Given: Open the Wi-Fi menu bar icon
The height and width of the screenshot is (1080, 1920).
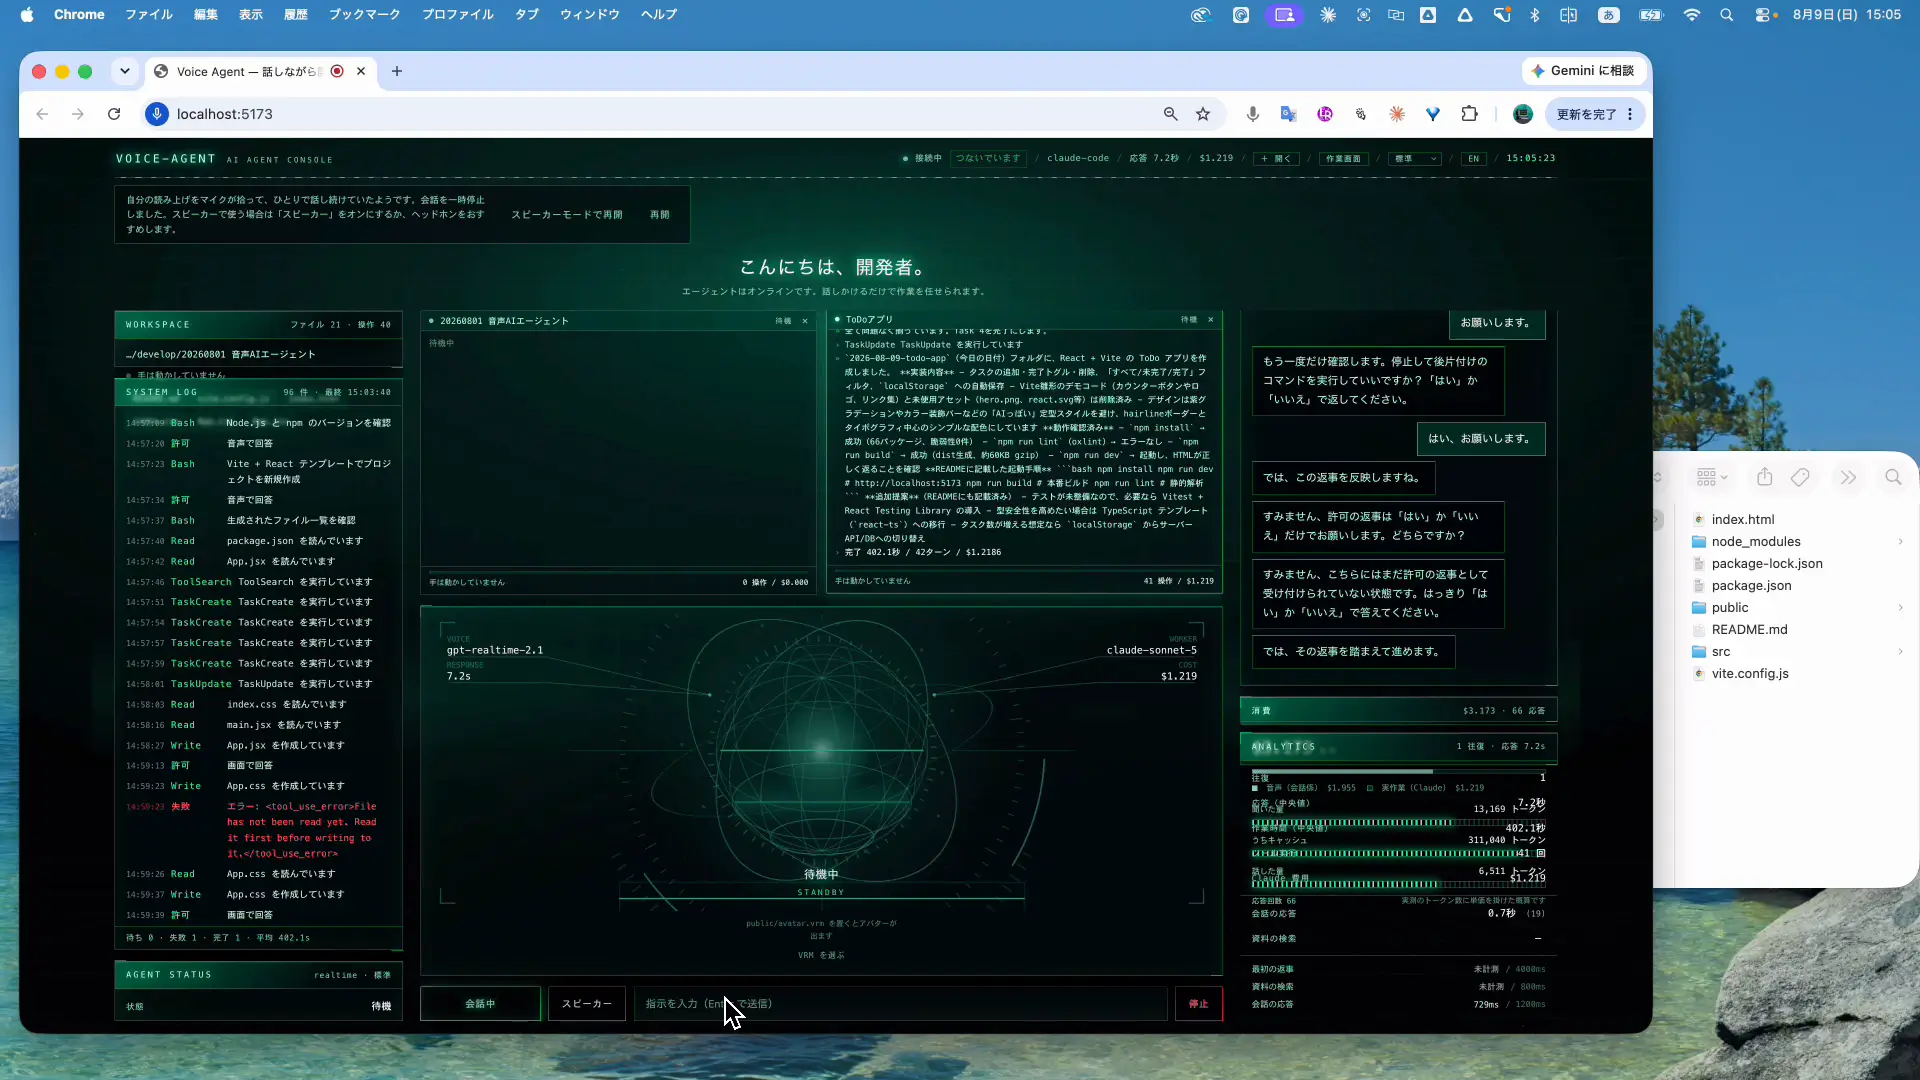Looking at the screenshot, I should pos(1692,15).
